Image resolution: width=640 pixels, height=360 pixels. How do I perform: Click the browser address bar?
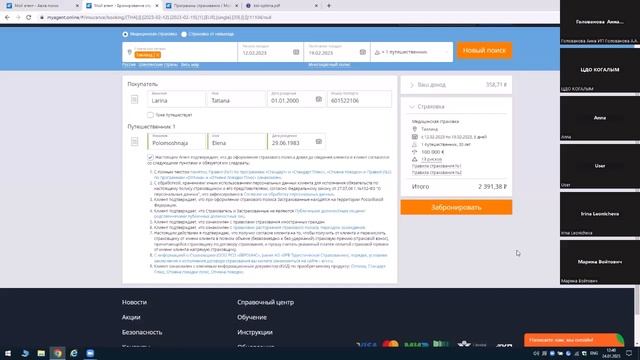pyautogui.click(x=297, y=18)
